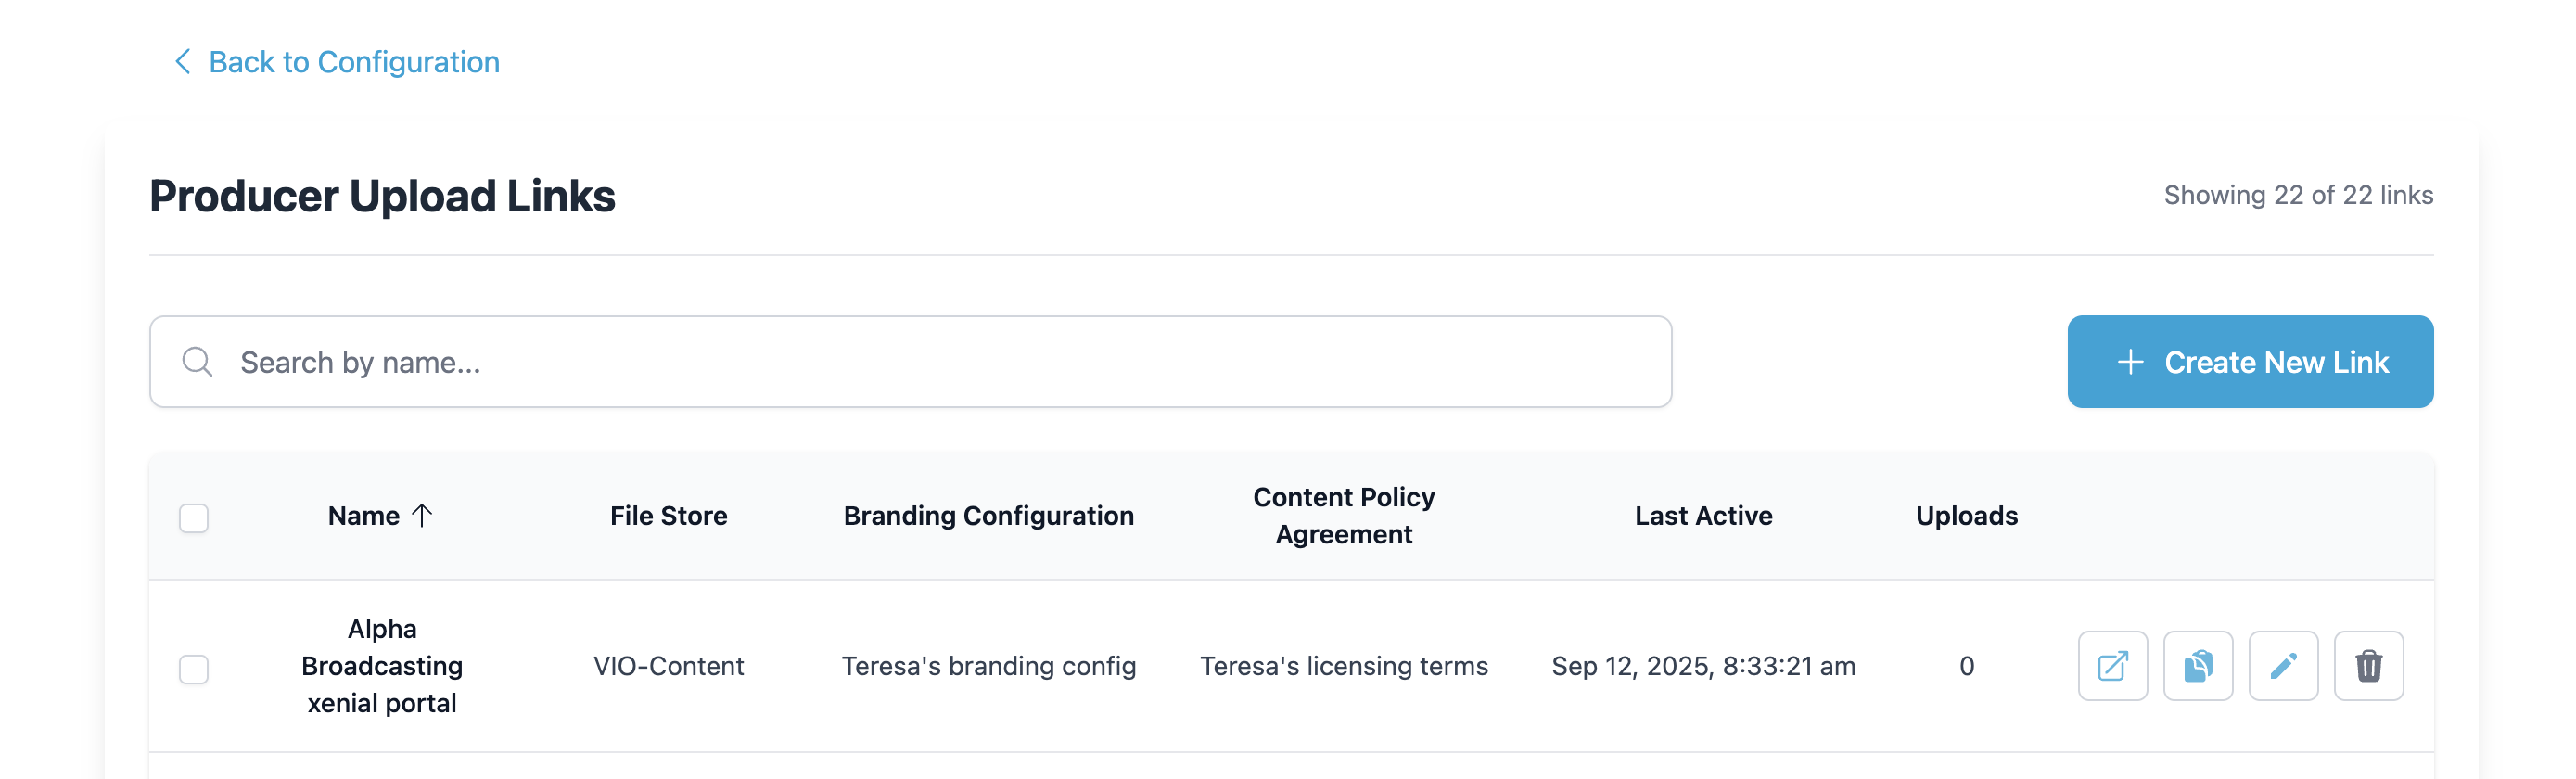
Task: Check the Alpha Broadcasting xenial portal row
Action: coord(193,669)
